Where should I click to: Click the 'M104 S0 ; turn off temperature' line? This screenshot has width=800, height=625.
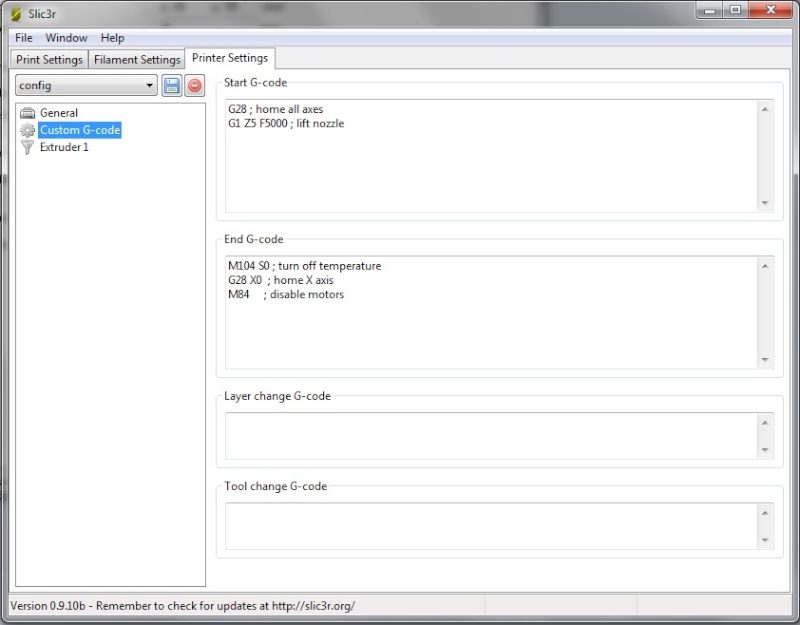tap(305, 266)
